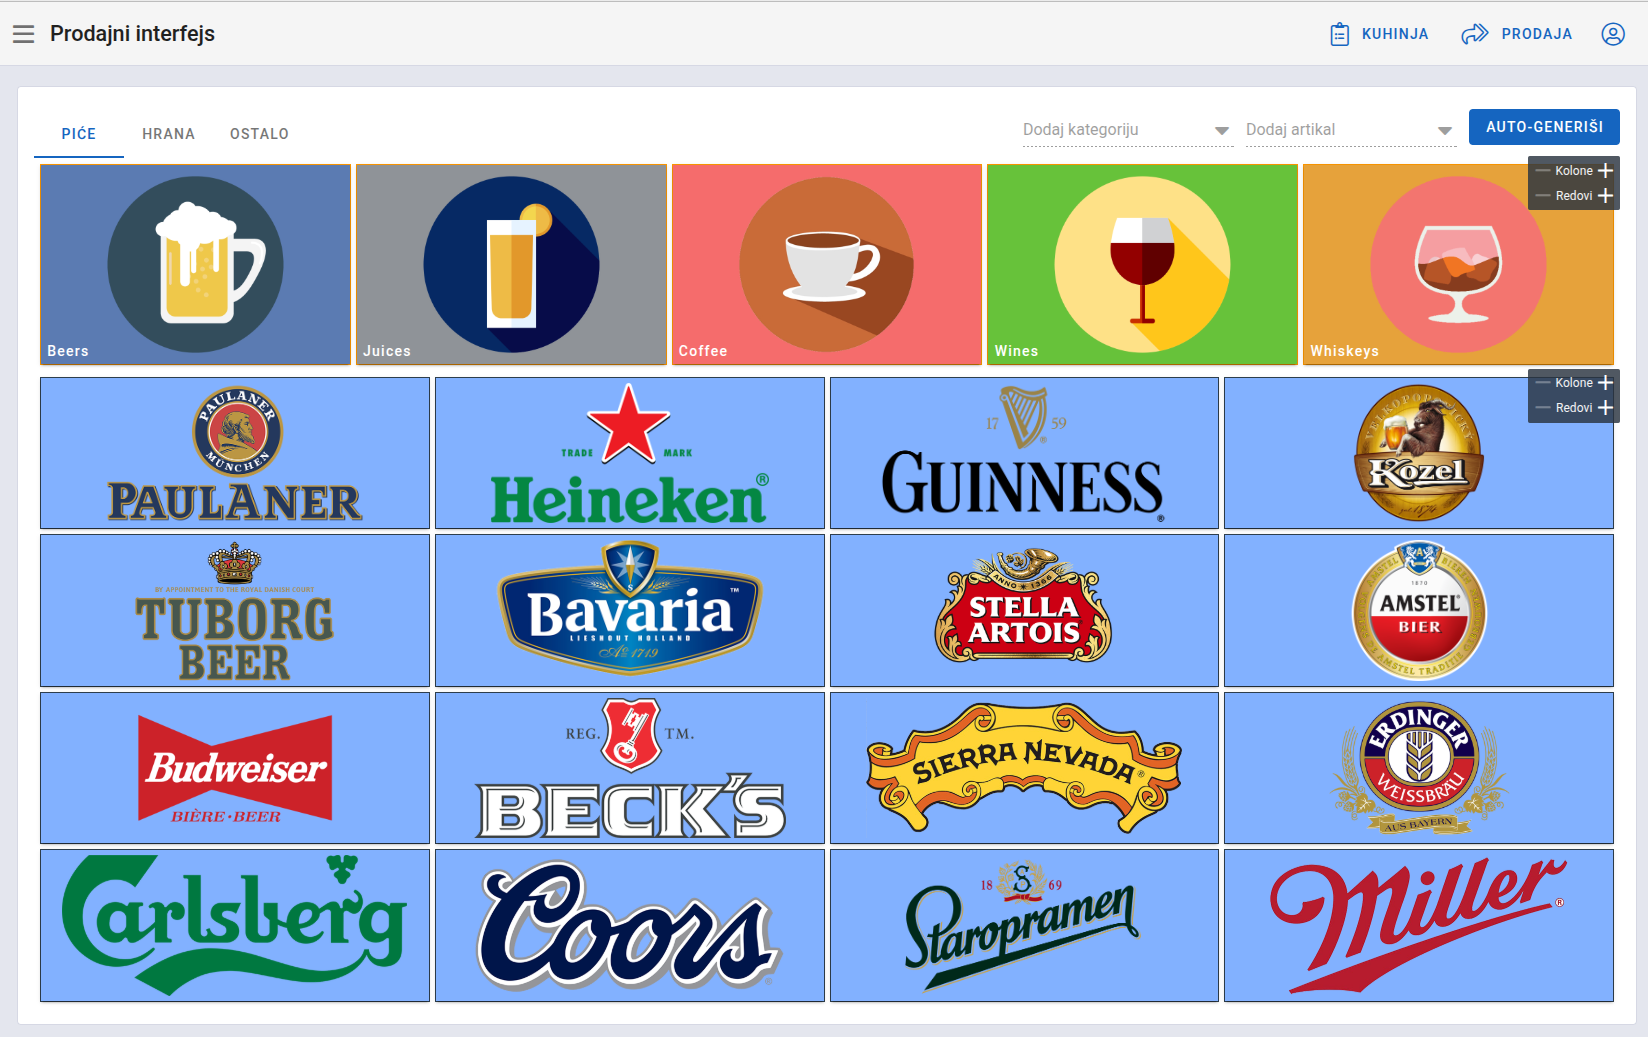Pick the Amstel Bier tile
This screenshot has width=1648, height=1037.
click(x=1419, y=610)
